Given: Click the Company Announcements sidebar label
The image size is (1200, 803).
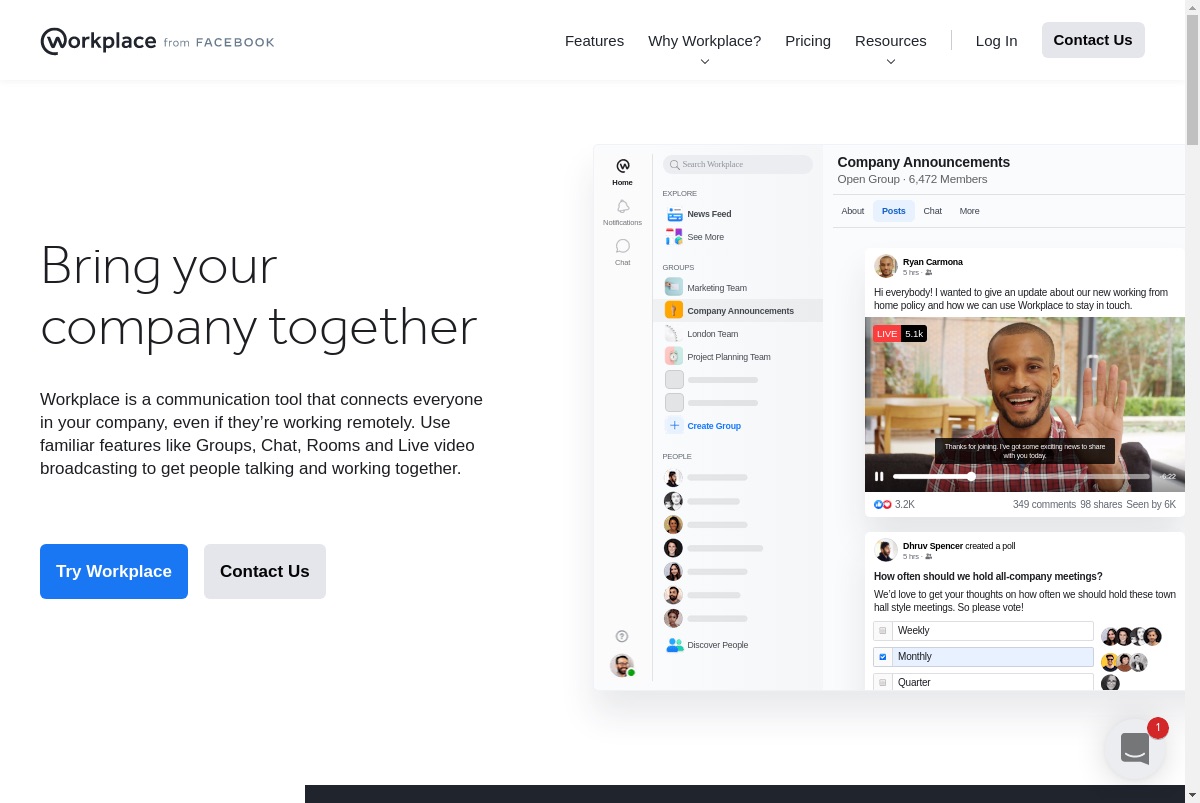Looking at the screenshot, I should [x=740, y=311].
